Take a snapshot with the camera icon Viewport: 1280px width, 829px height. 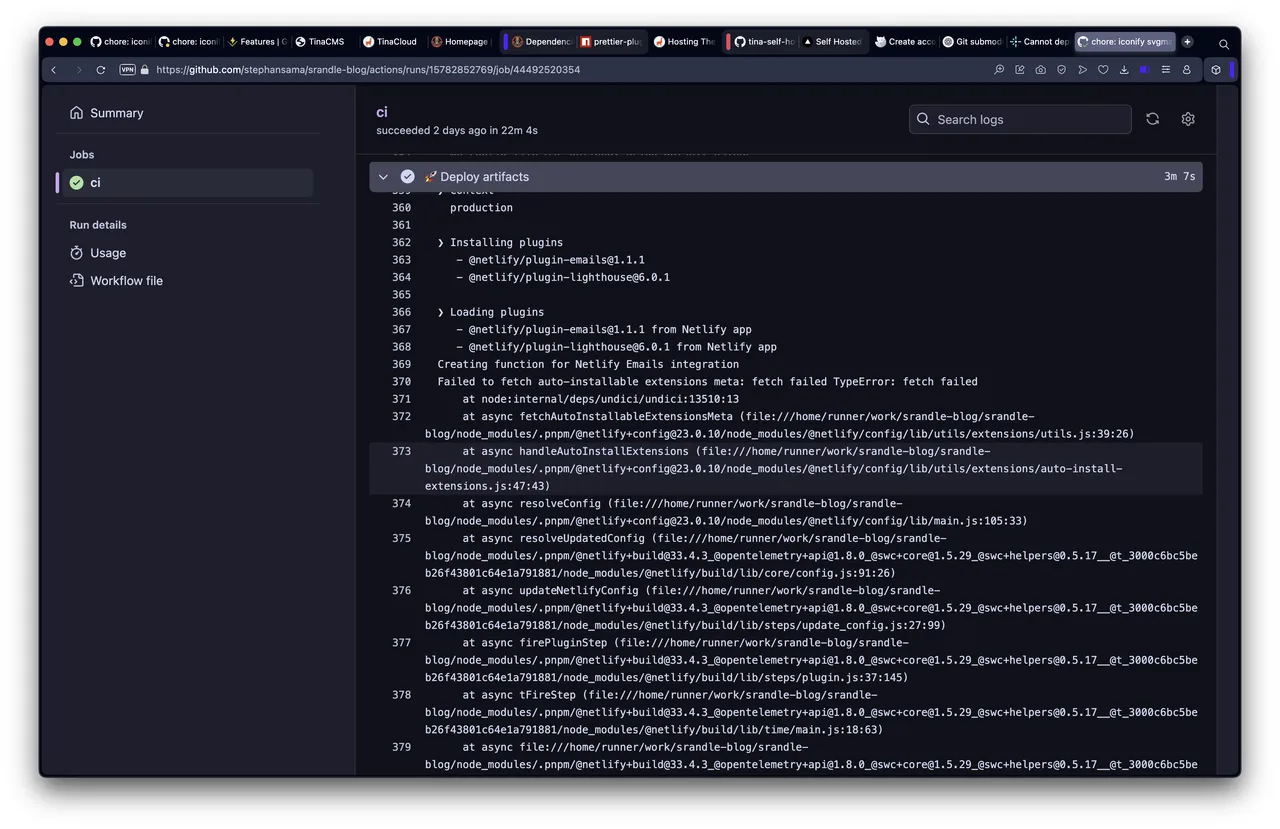(1041, 70)
